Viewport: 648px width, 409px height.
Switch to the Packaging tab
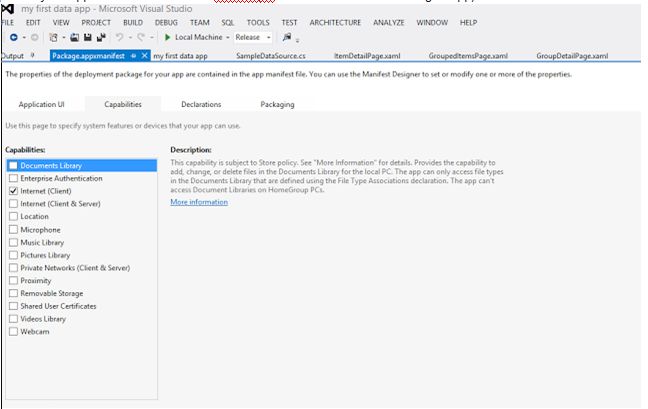[x=277, y=104]
